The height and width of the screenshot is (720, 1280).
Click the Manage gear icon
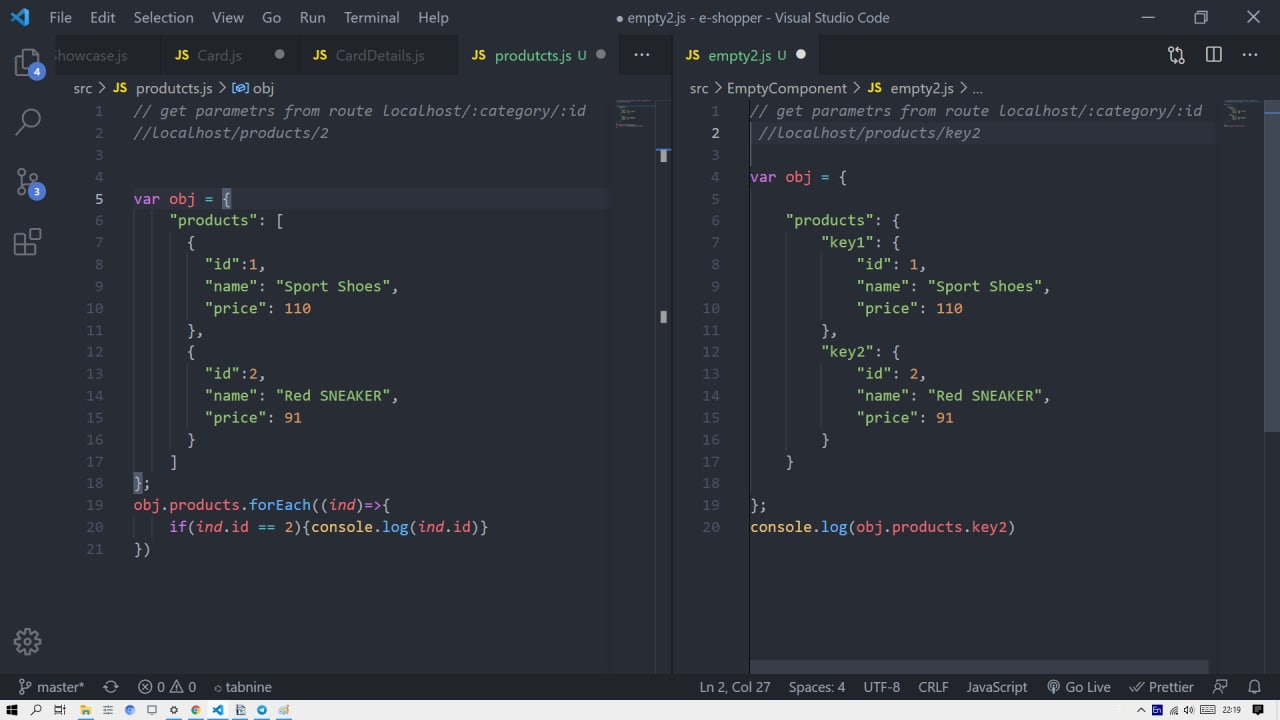27,642
